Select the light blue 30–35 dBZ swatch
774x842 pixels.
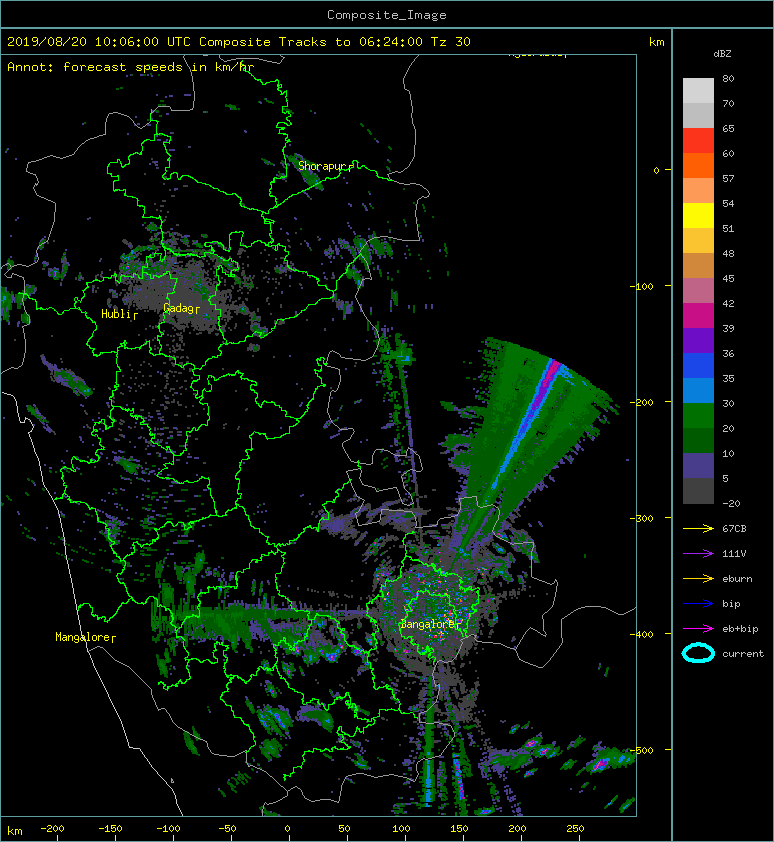click(698, 390)
